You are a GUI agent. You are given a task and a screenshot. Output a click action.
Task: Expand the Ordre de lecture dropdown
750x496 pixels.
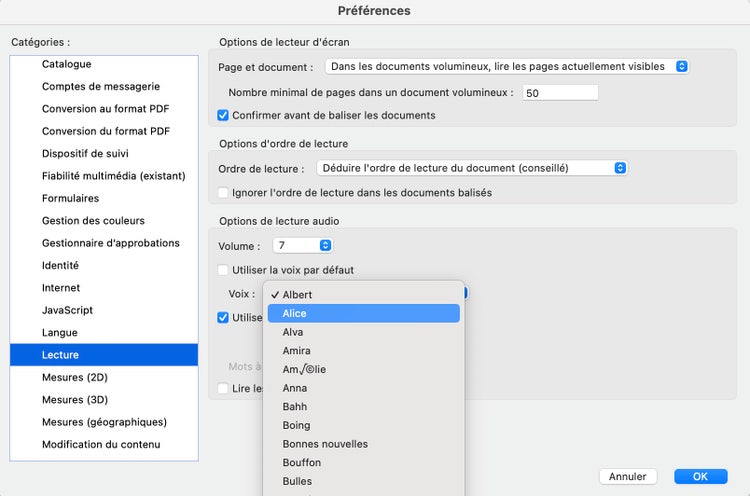point(472,168)
